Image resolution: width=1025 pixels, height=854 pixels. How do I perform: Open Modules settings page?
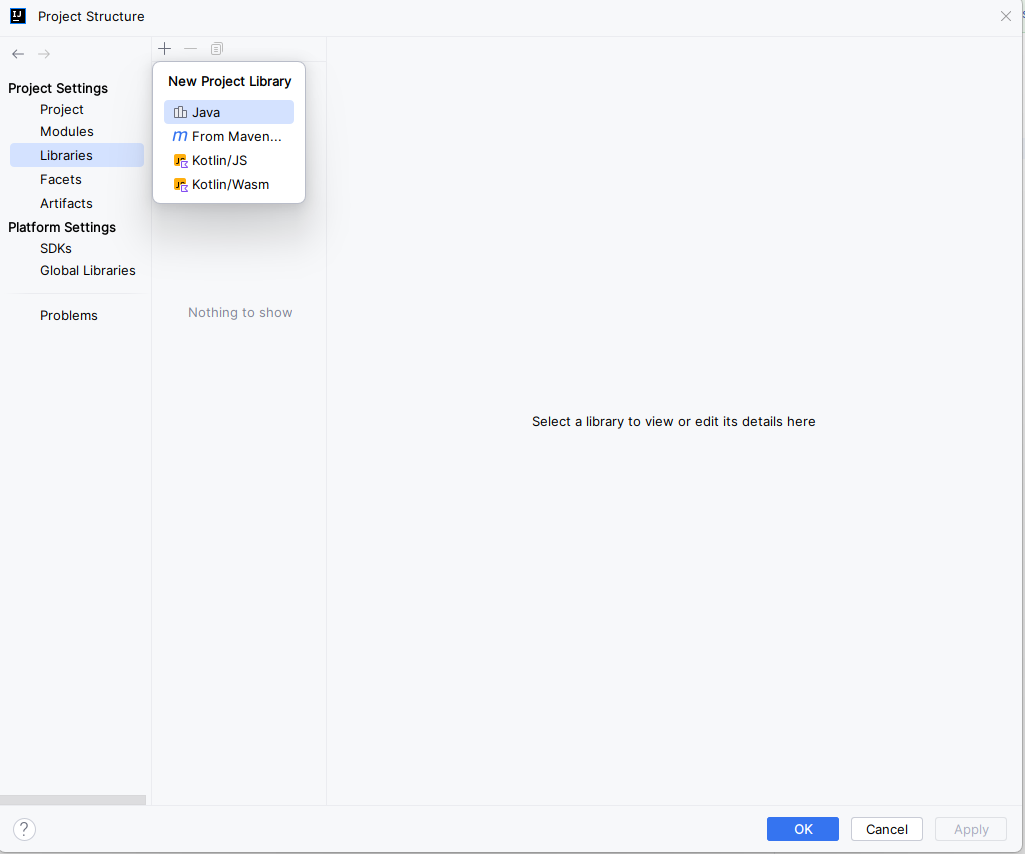click(x=67, y=131)
